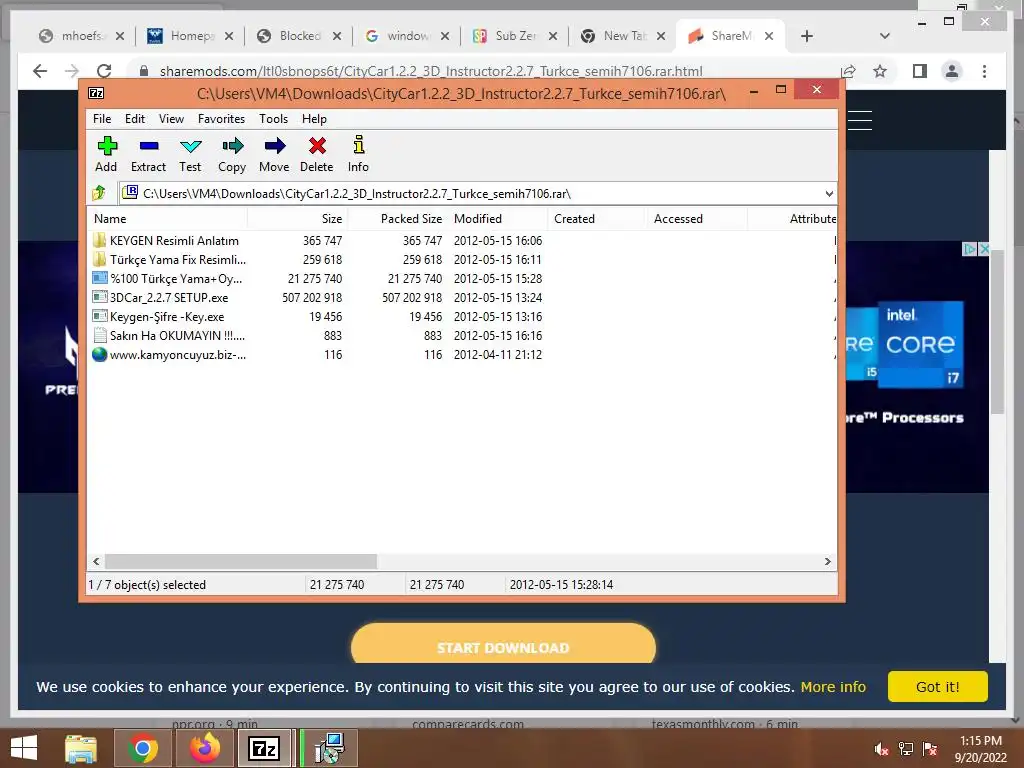1024x768 pixels.
Task: Open the Help menu
Action: pos(314,119)
